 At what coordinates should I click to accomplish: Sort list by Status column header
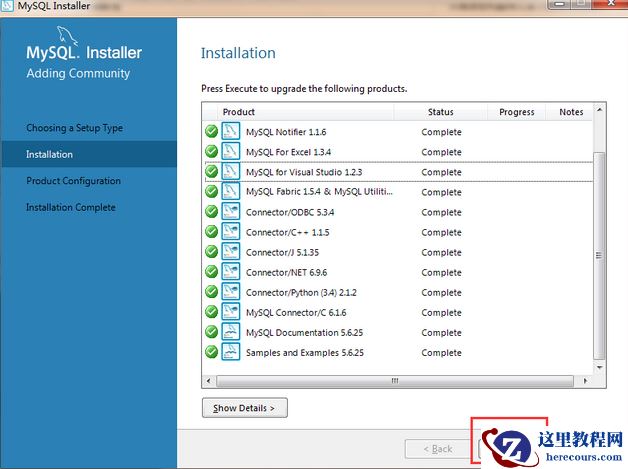441,112
